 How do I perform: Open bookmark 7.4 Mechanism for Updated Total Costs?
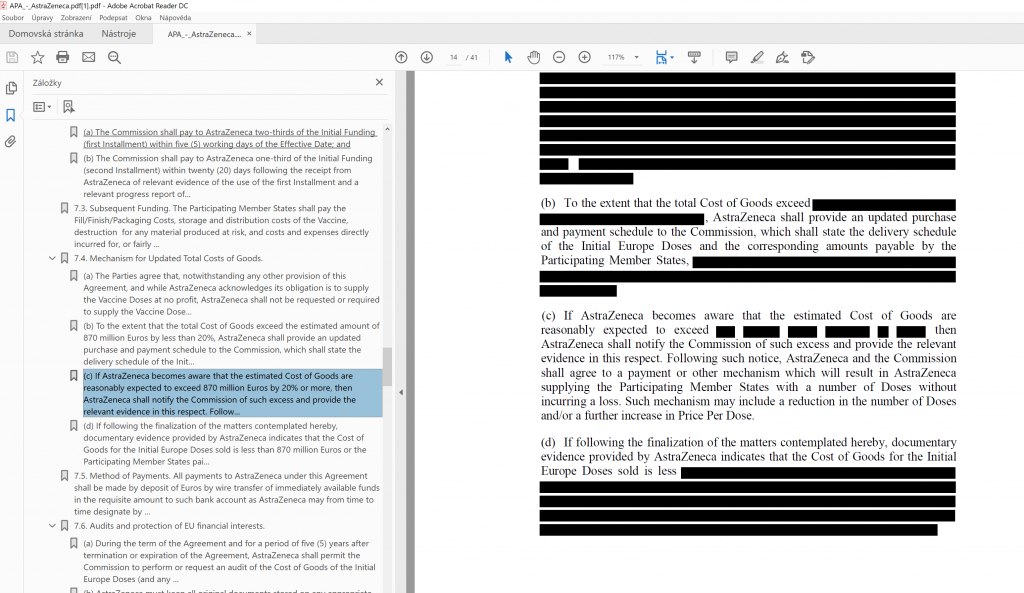[168, 259]
